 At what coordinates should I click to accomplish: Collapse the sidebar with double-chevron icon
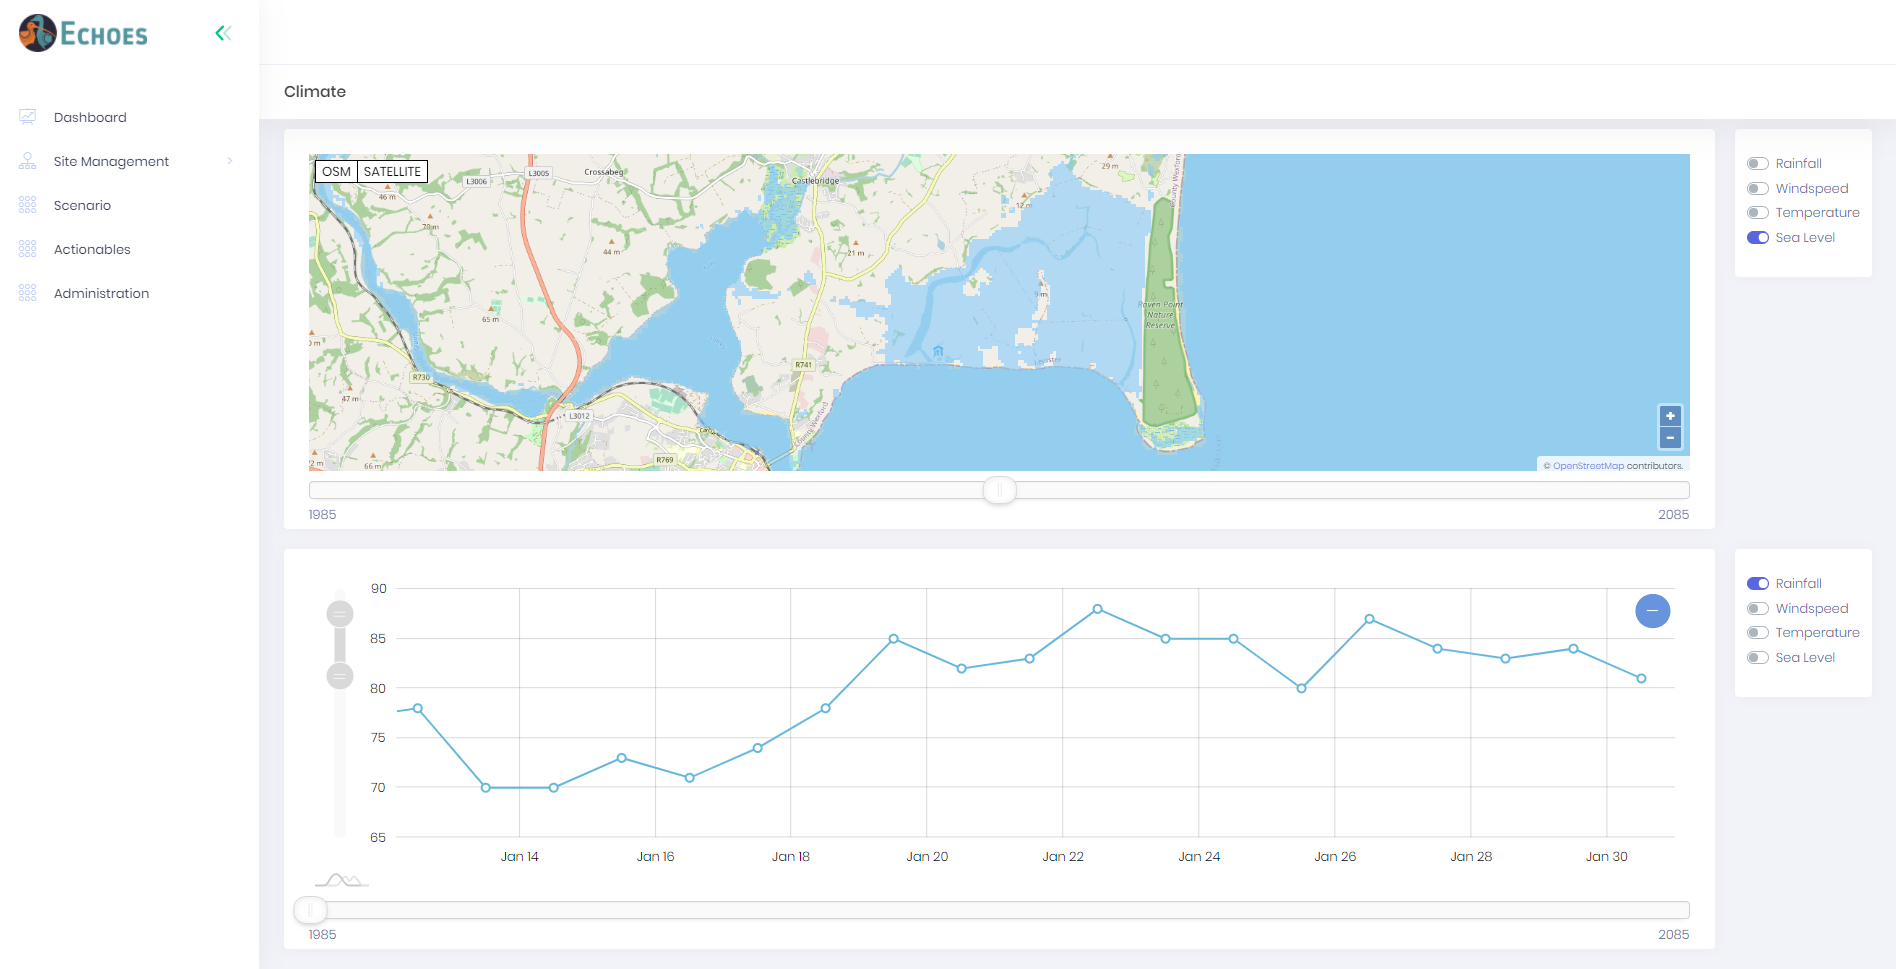pyautogui.click(x=223, y=33)
